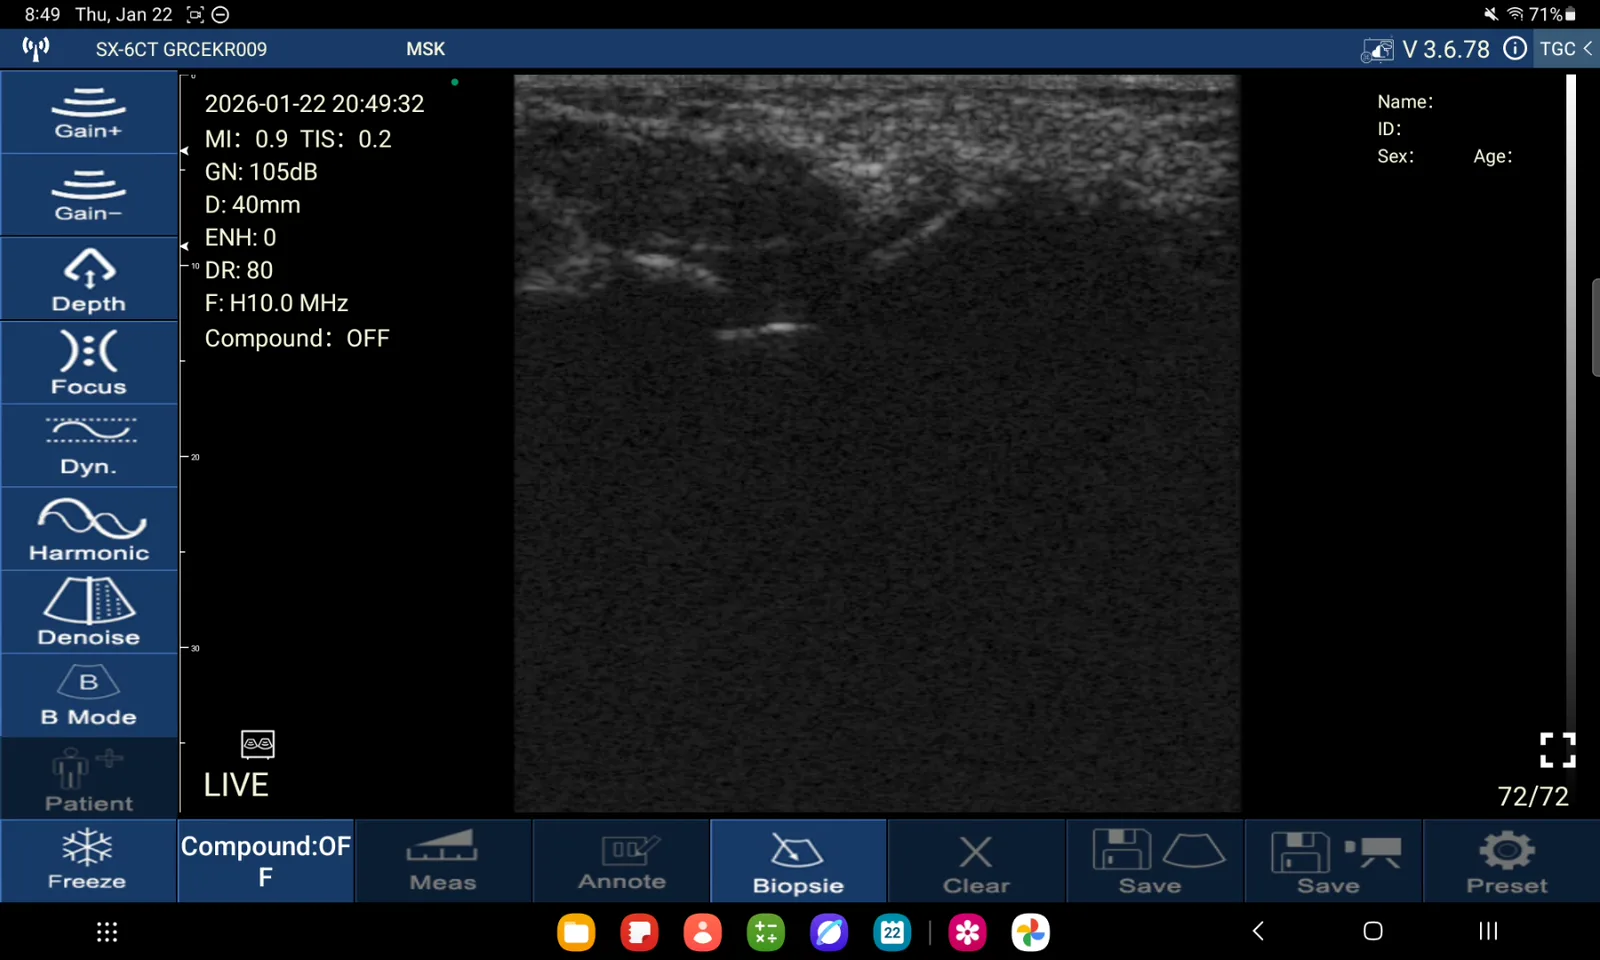Select MSK exam type label

tap(425, 49)
